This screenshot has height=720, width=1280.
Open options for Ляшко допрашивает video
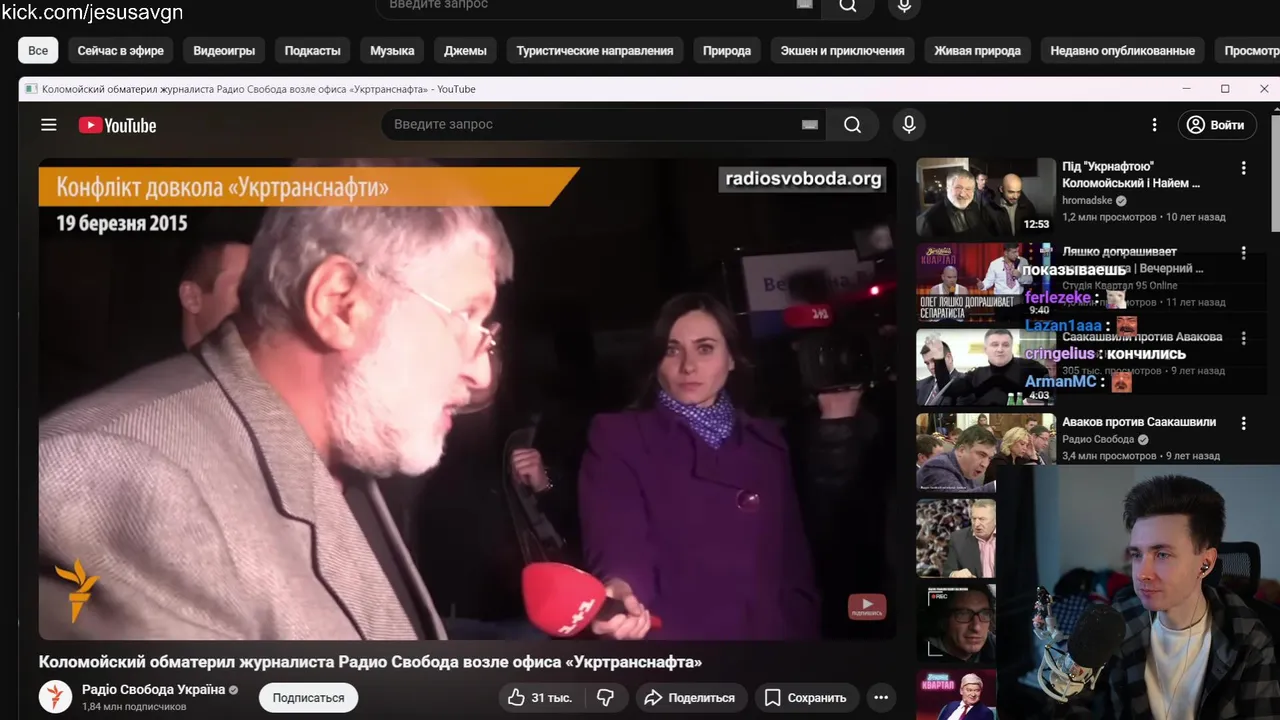pyautogui.click(x=1244, y=253)
